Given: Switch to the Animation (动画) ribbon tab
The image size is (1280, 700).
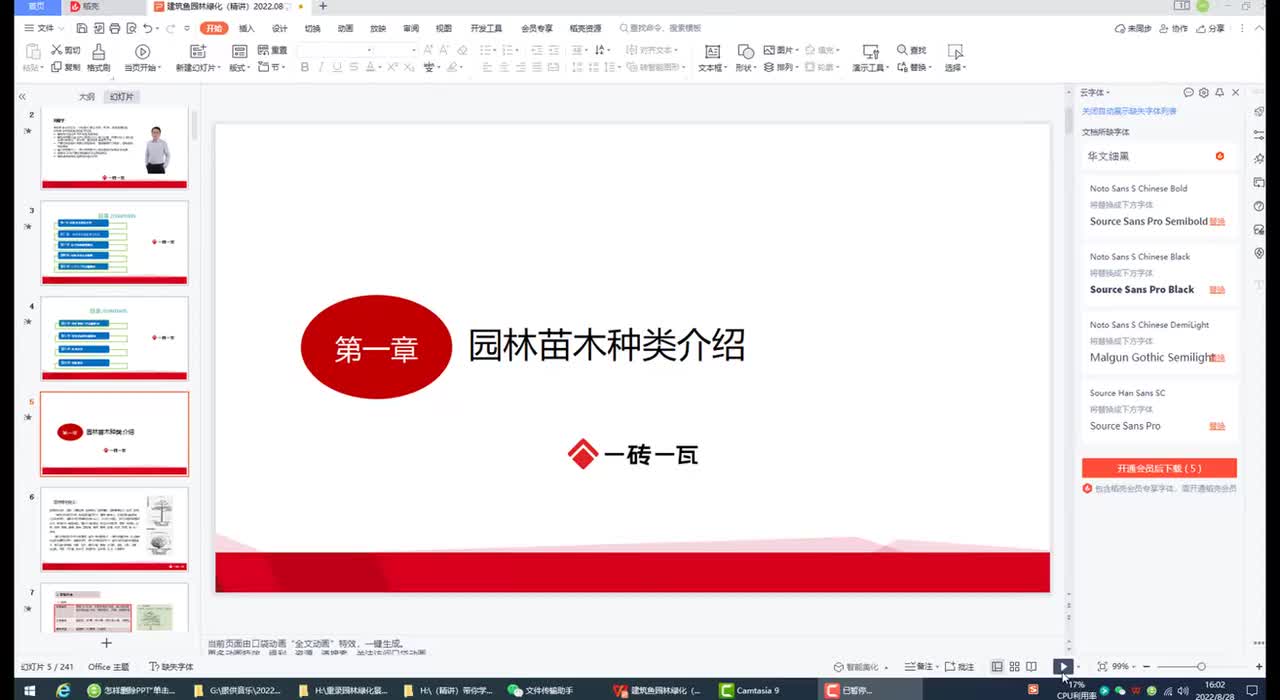Looking at the screenshot, I should coord(345,28).
